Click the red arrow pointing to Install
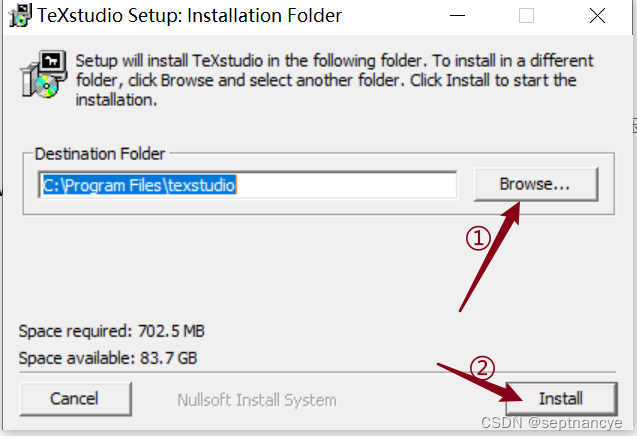 pos(479,382)
